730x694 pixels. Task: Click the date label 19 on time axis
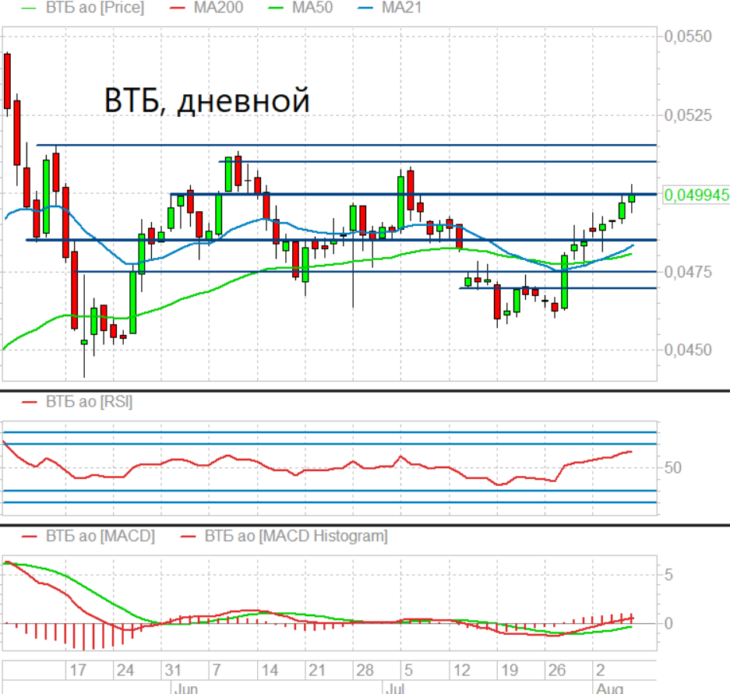point(509,670)
